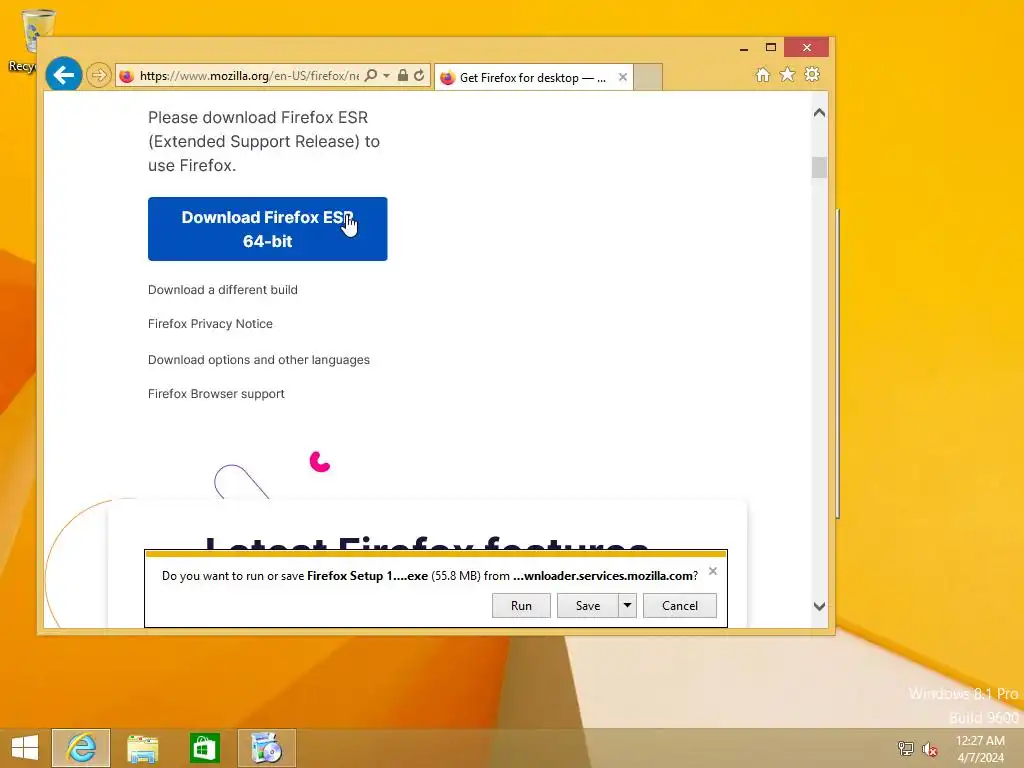
Task: Open the Download a different build link
Action: (223, 289)
